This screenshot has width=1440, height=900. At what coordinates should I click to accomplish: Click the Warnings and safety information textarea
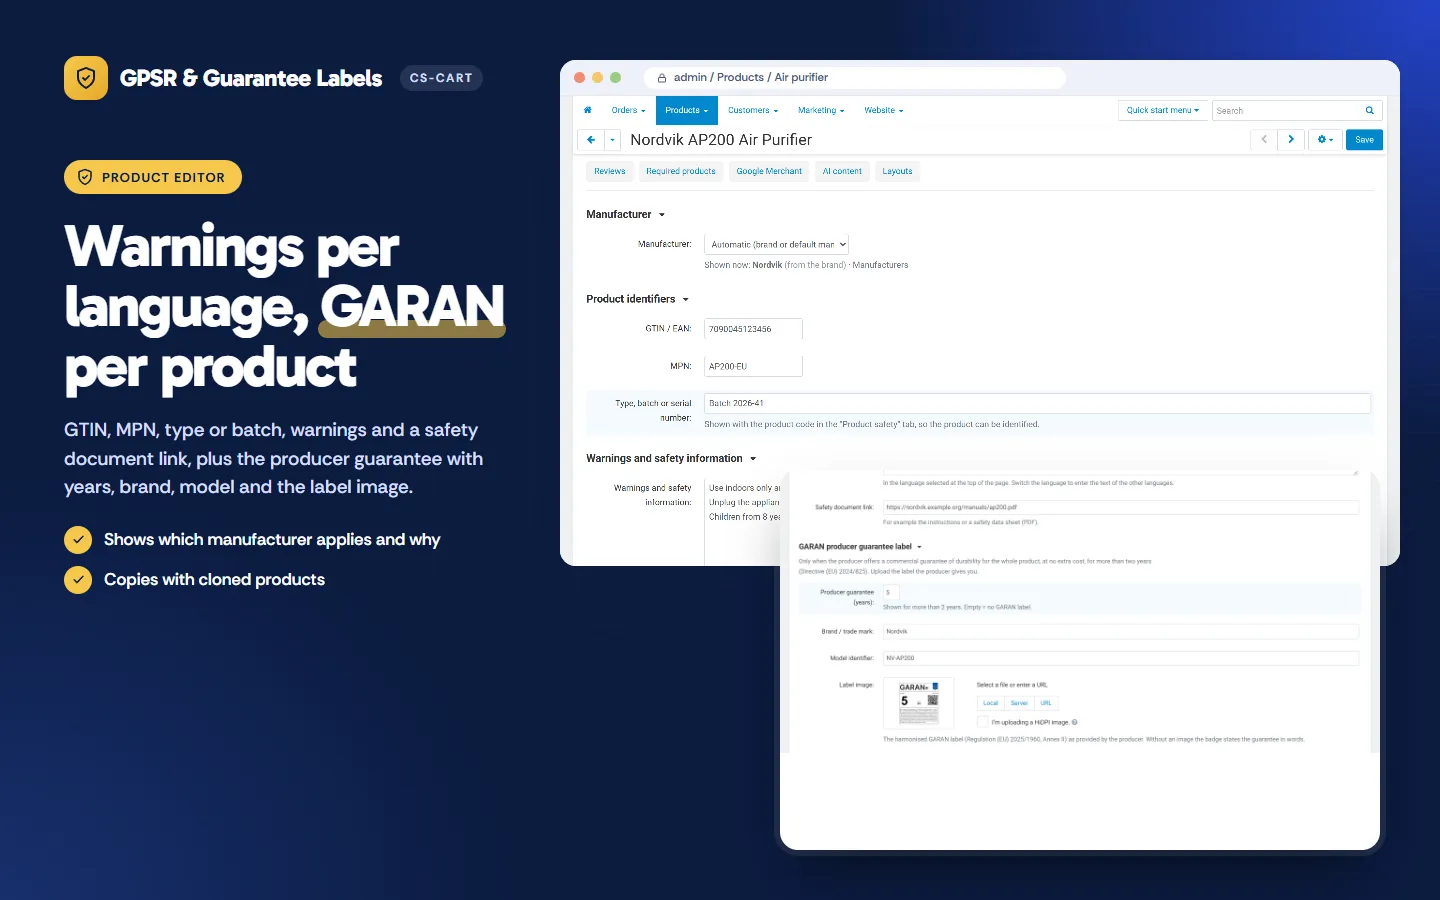pos(742,520)
